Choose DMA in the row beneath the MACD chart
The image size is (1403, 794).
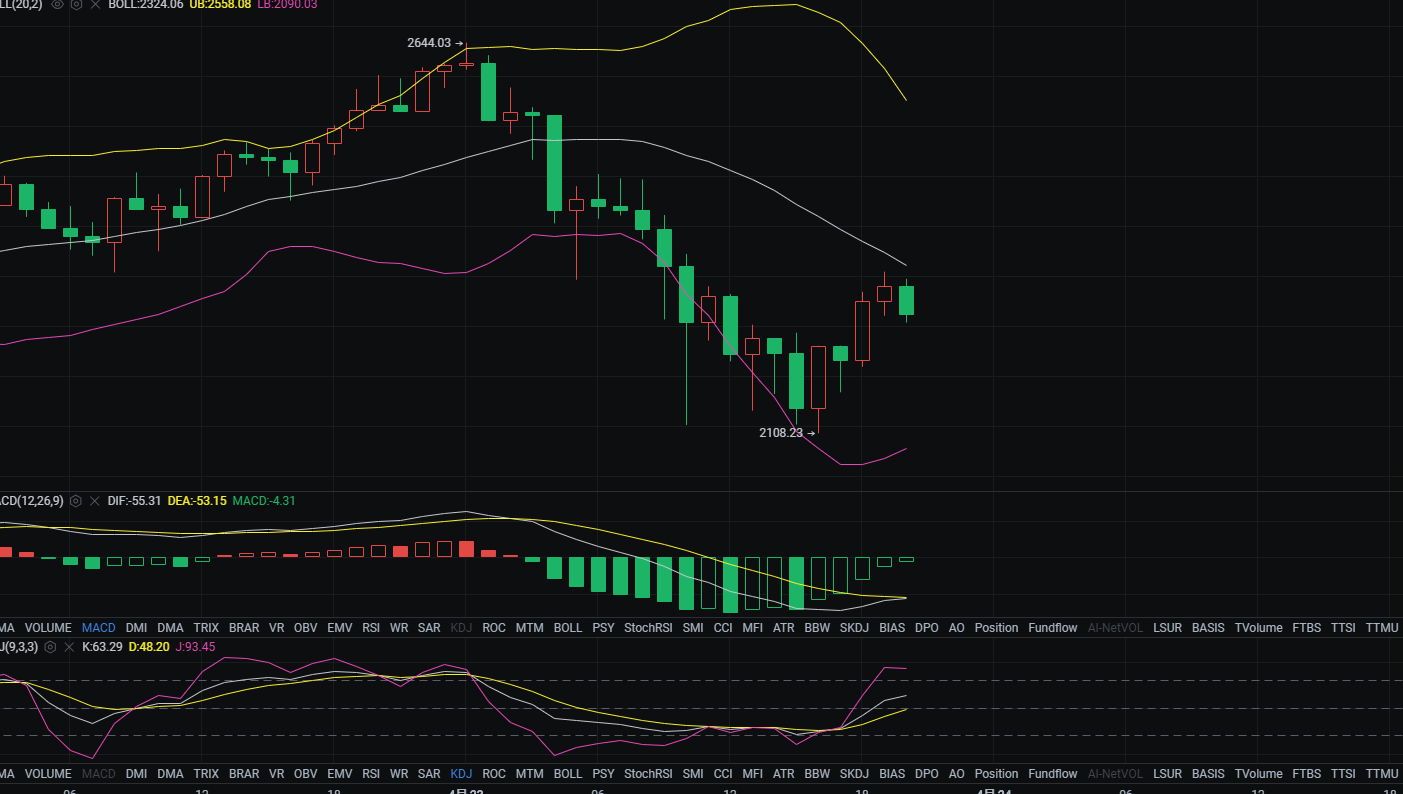[170, 628]
